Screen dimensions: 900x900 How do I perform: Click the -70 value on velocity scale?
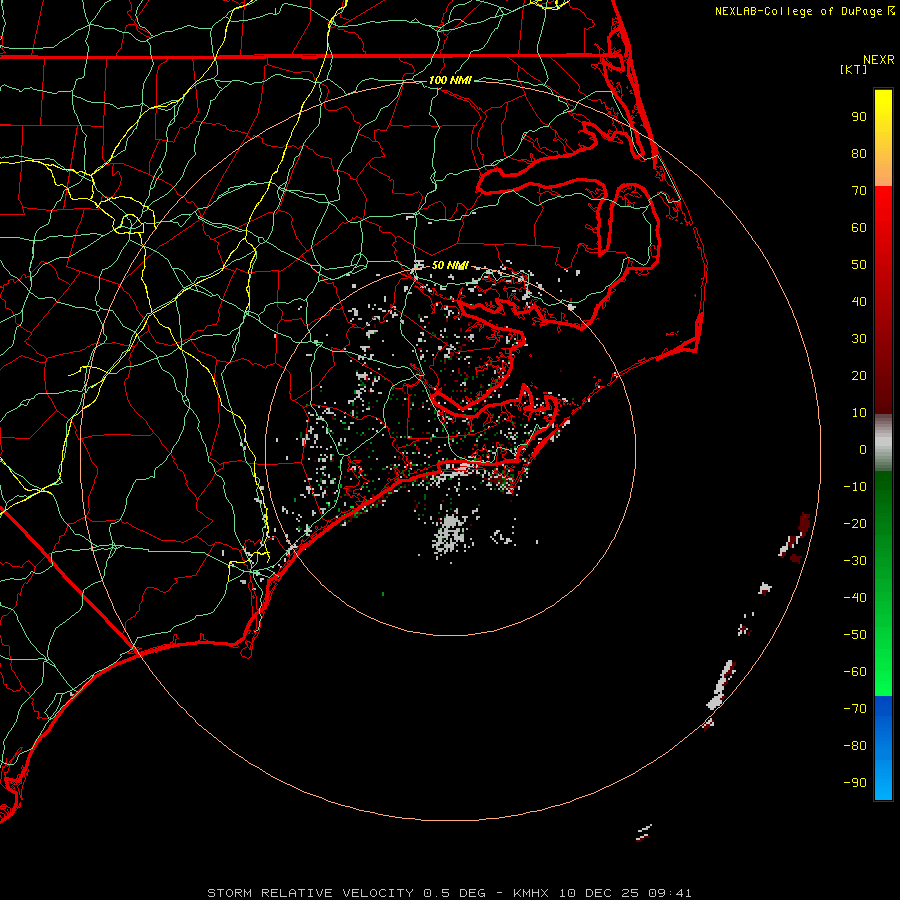tap(855, 708)
